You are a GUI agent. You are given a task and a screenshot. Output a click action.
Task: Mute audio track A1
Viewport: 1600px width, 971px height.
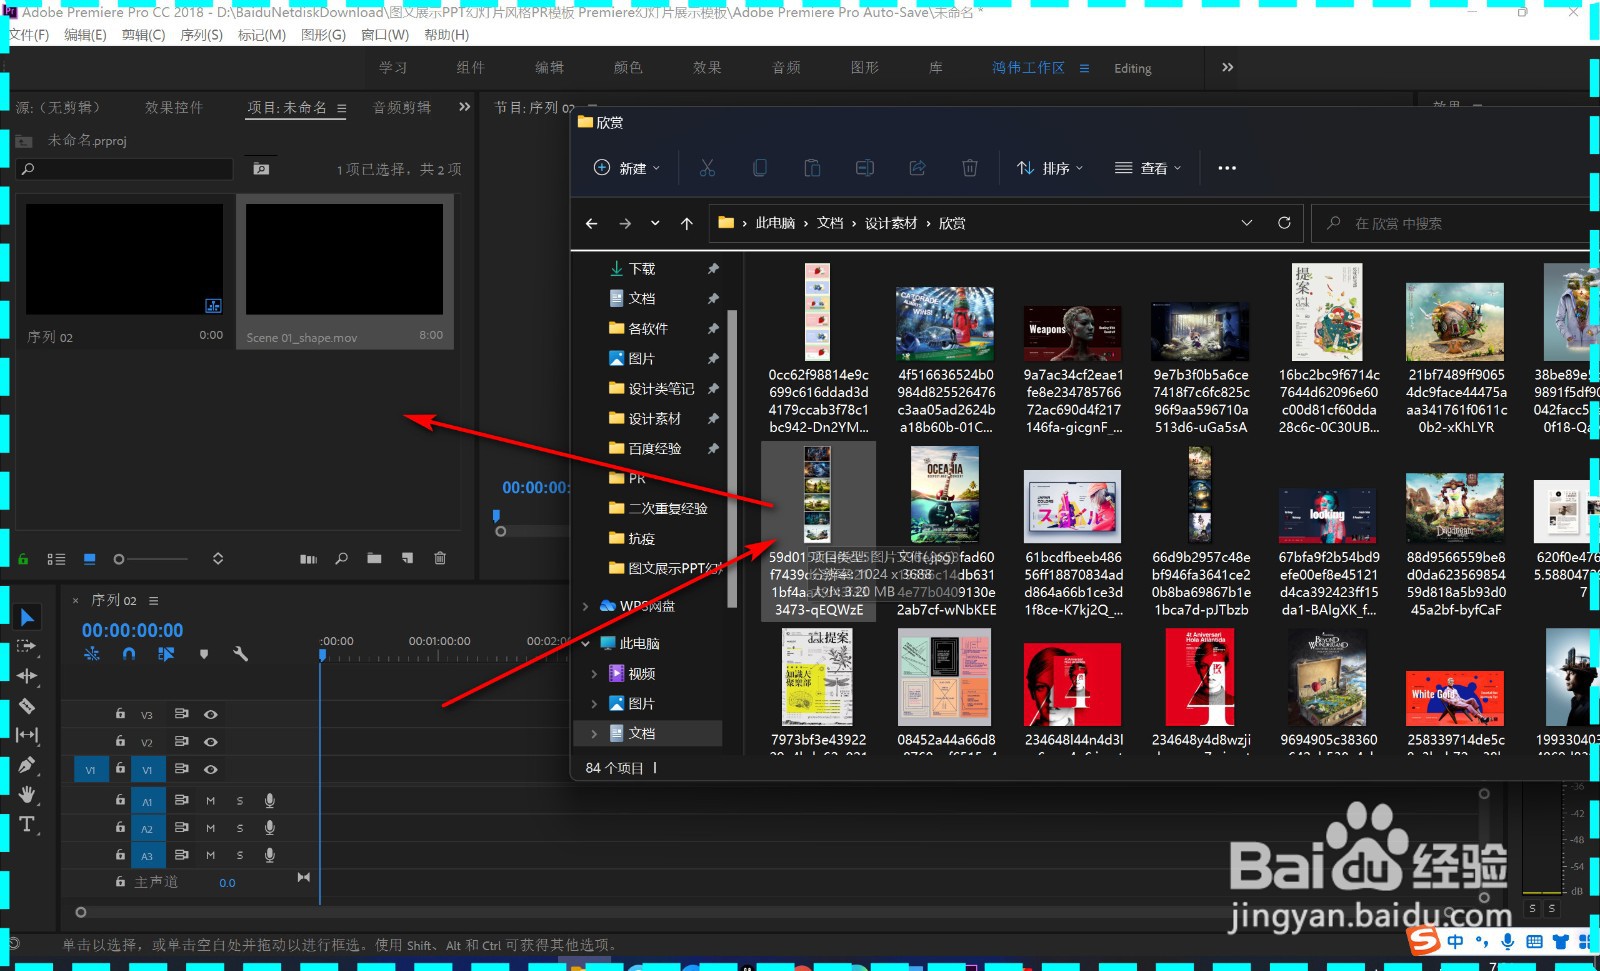point(211,800)
